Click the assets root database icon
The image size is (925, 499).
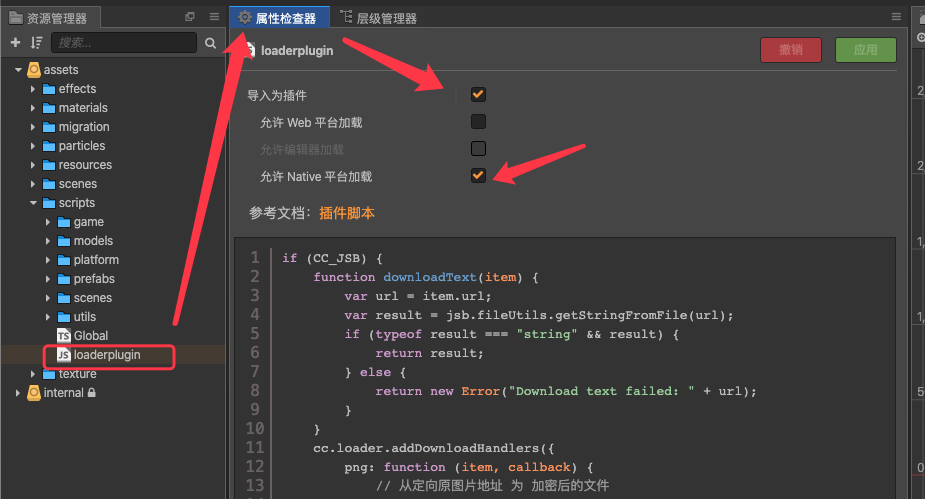(34, 70)
